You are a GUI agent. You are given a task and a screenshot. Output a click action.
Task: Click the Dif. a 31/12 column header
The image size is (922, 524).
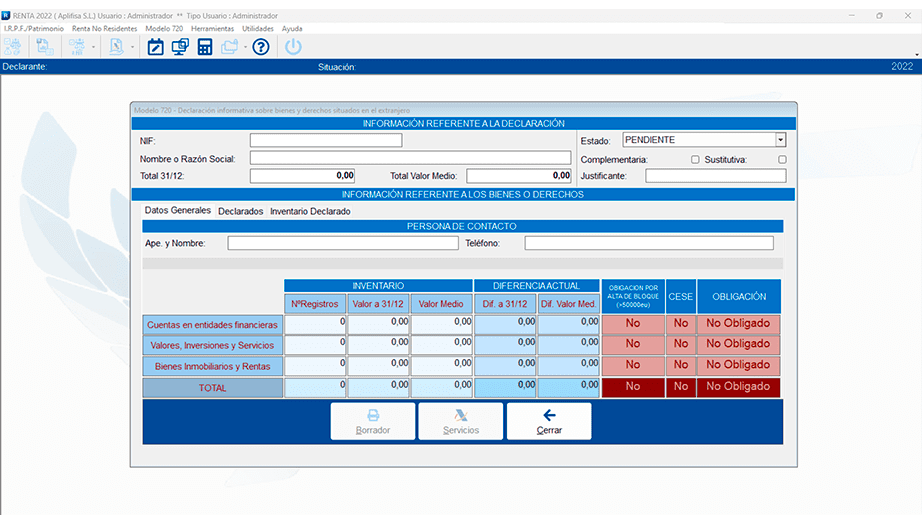(x=505, y=303)
